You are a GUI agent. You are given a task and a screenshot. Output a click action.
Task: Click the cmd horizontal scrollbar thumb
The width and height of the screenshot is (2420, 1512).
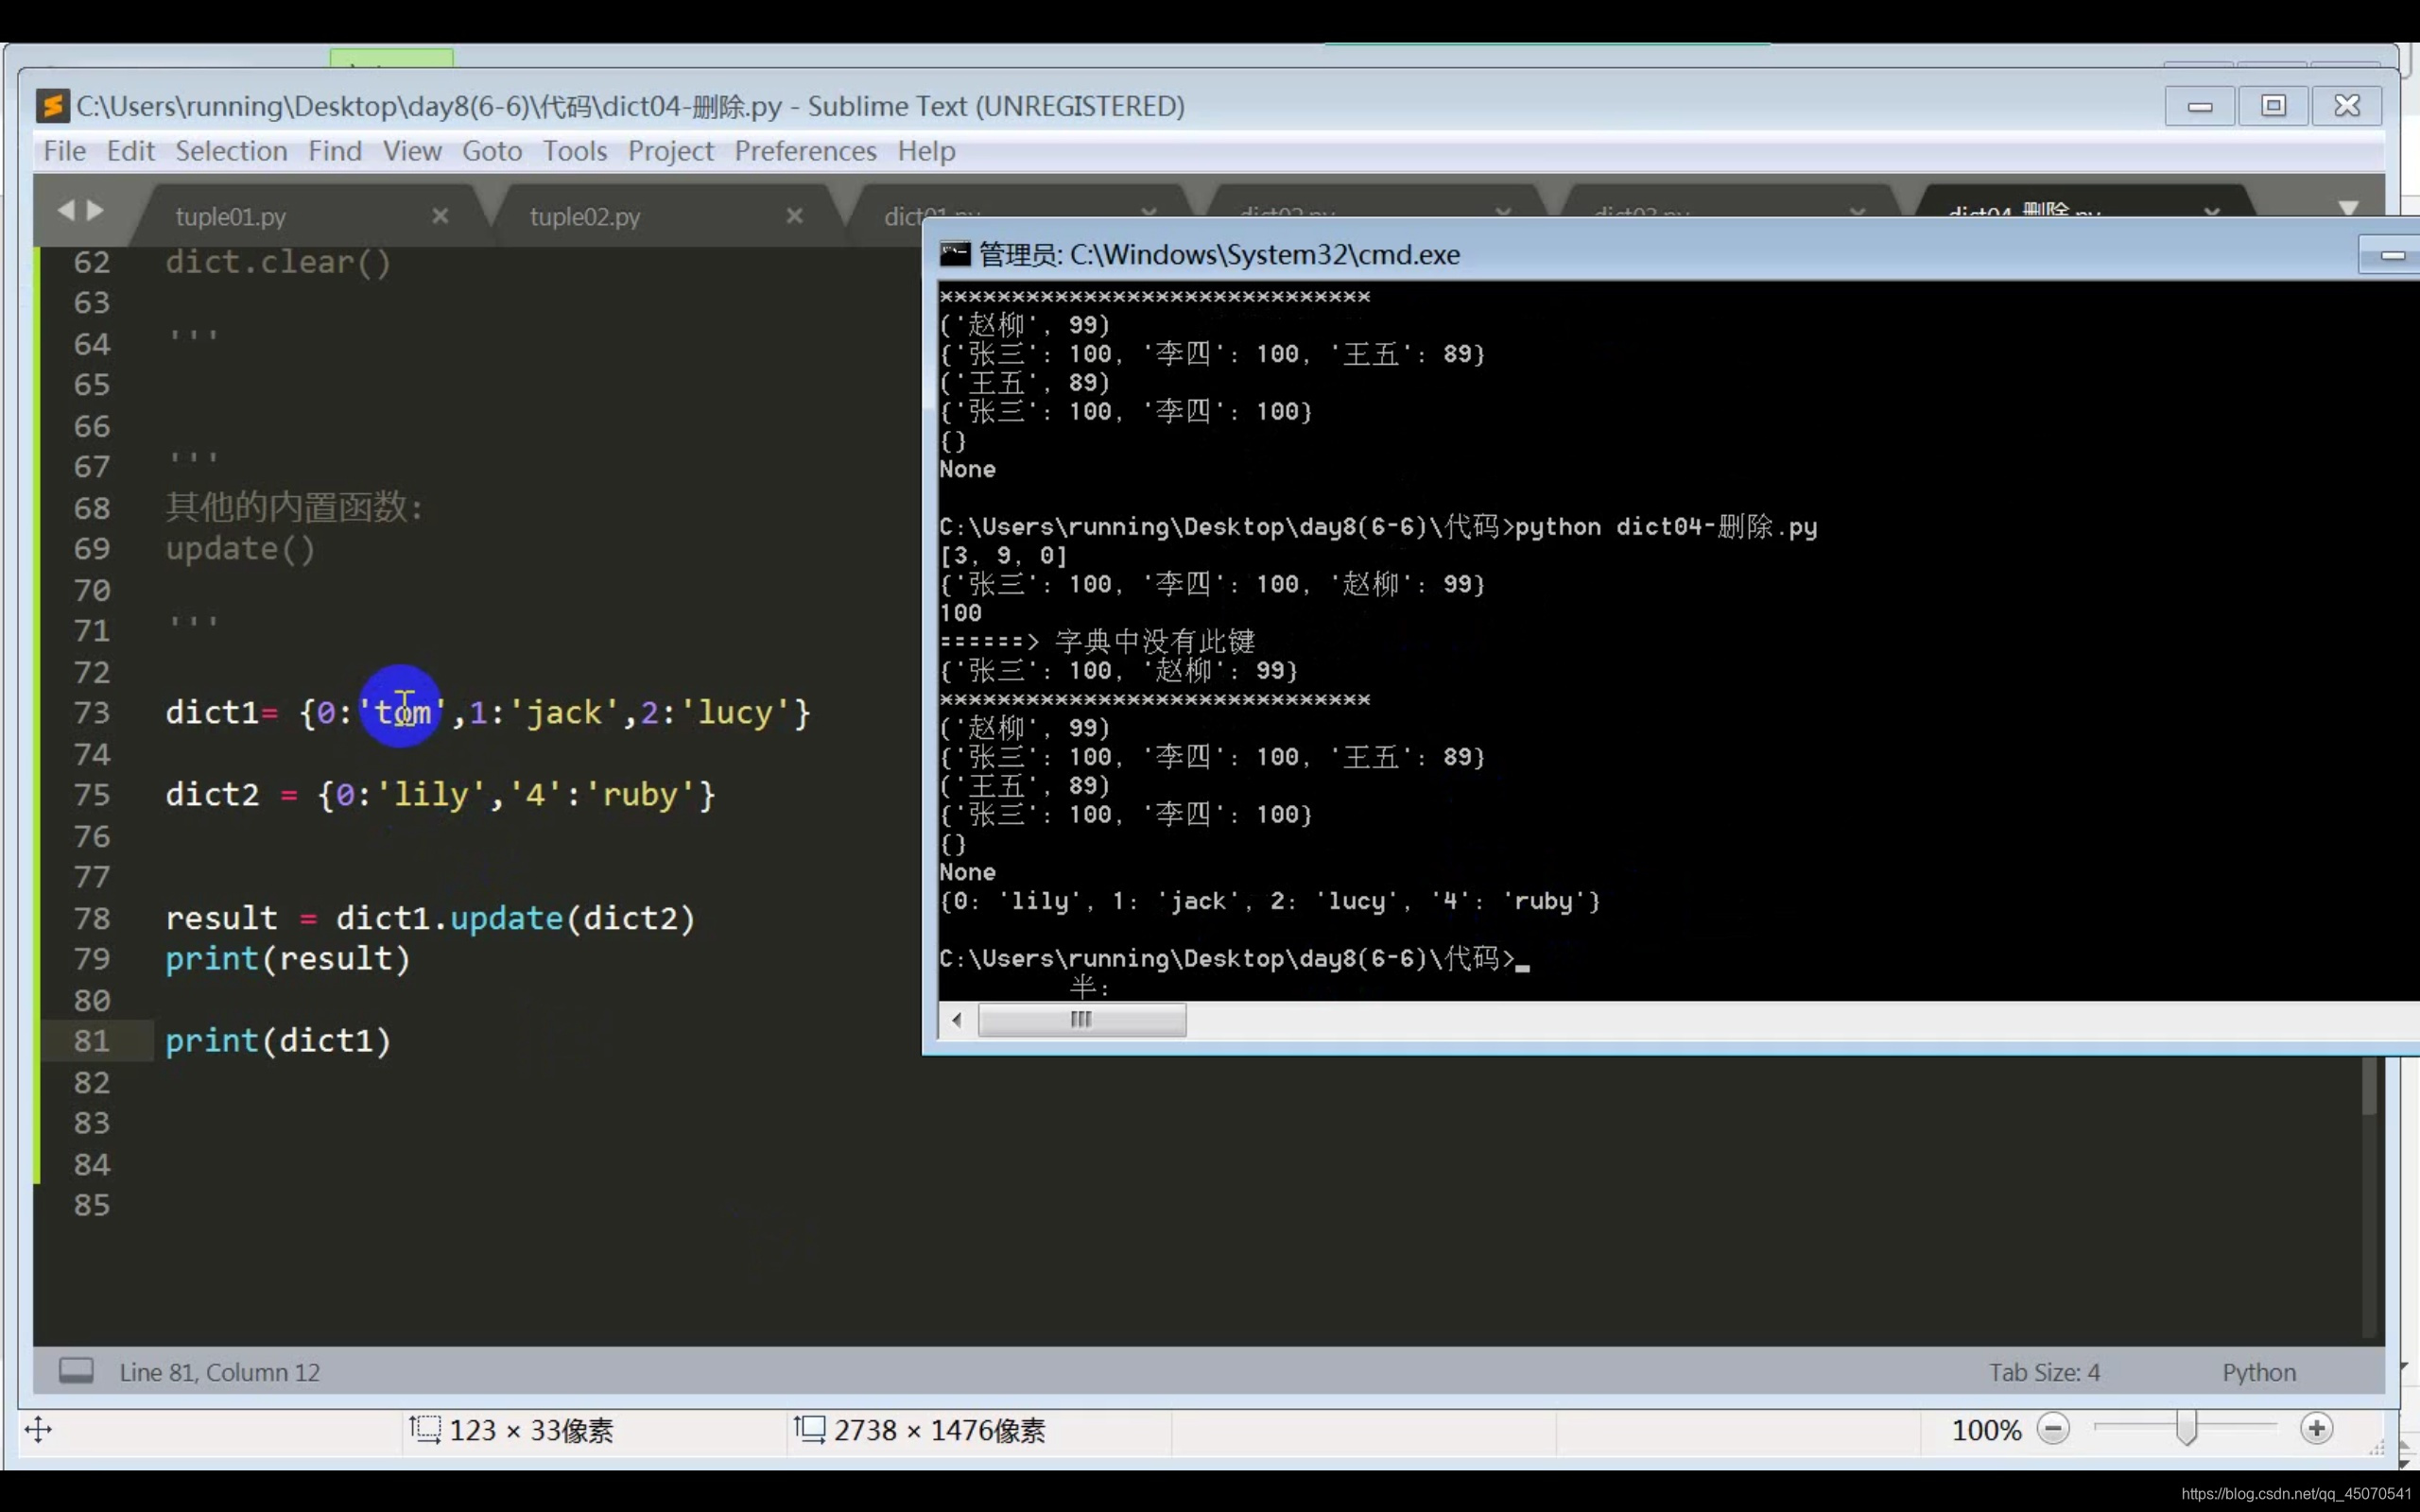[1082, 1020]
